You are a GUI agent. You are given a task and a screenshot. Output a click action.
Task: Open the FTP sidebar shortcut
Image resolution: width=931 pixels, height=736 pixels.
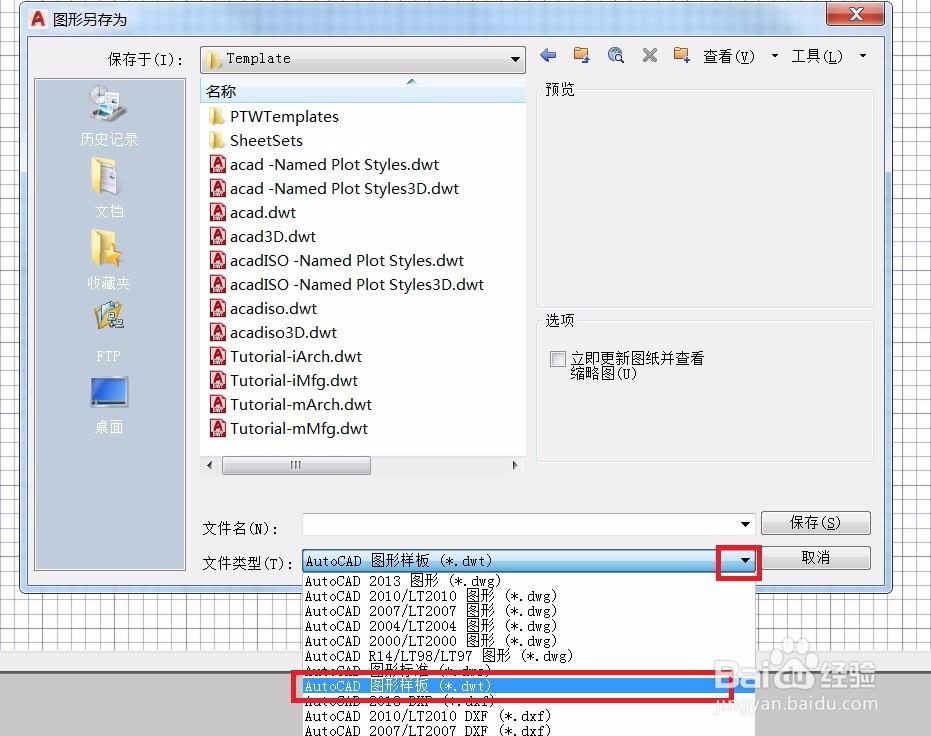pyautogui.click(x=109, y=332)
